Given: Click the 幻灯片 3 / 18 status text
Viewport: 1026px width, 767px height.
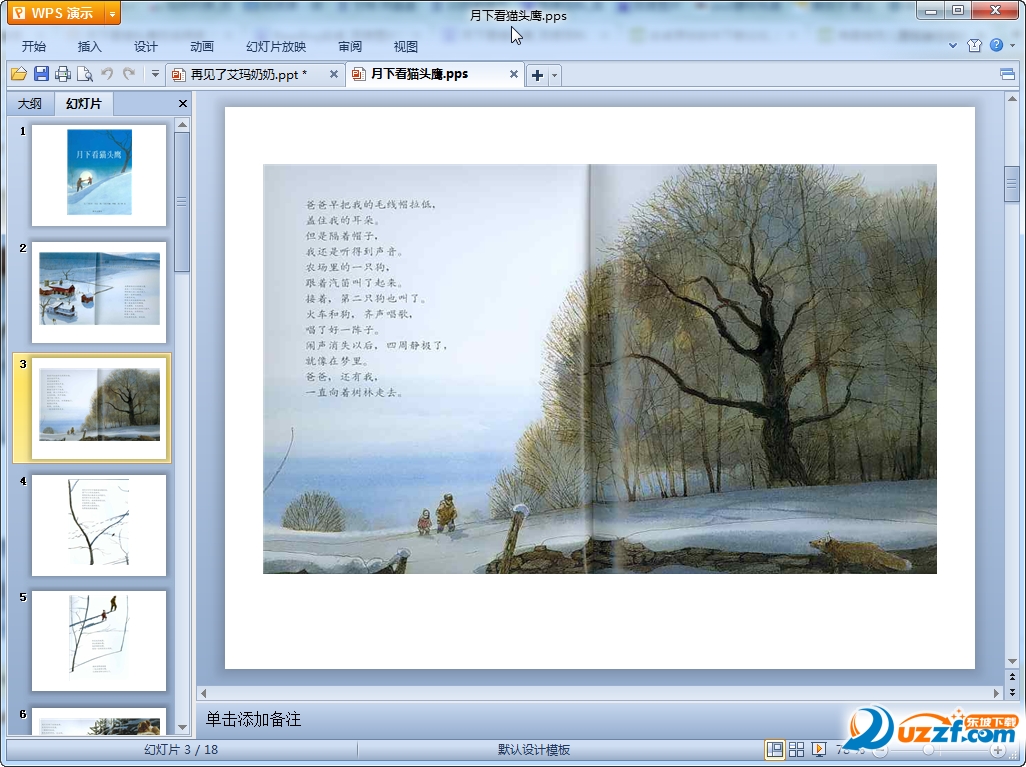Looking at the screenshot, I should point(181,749).
